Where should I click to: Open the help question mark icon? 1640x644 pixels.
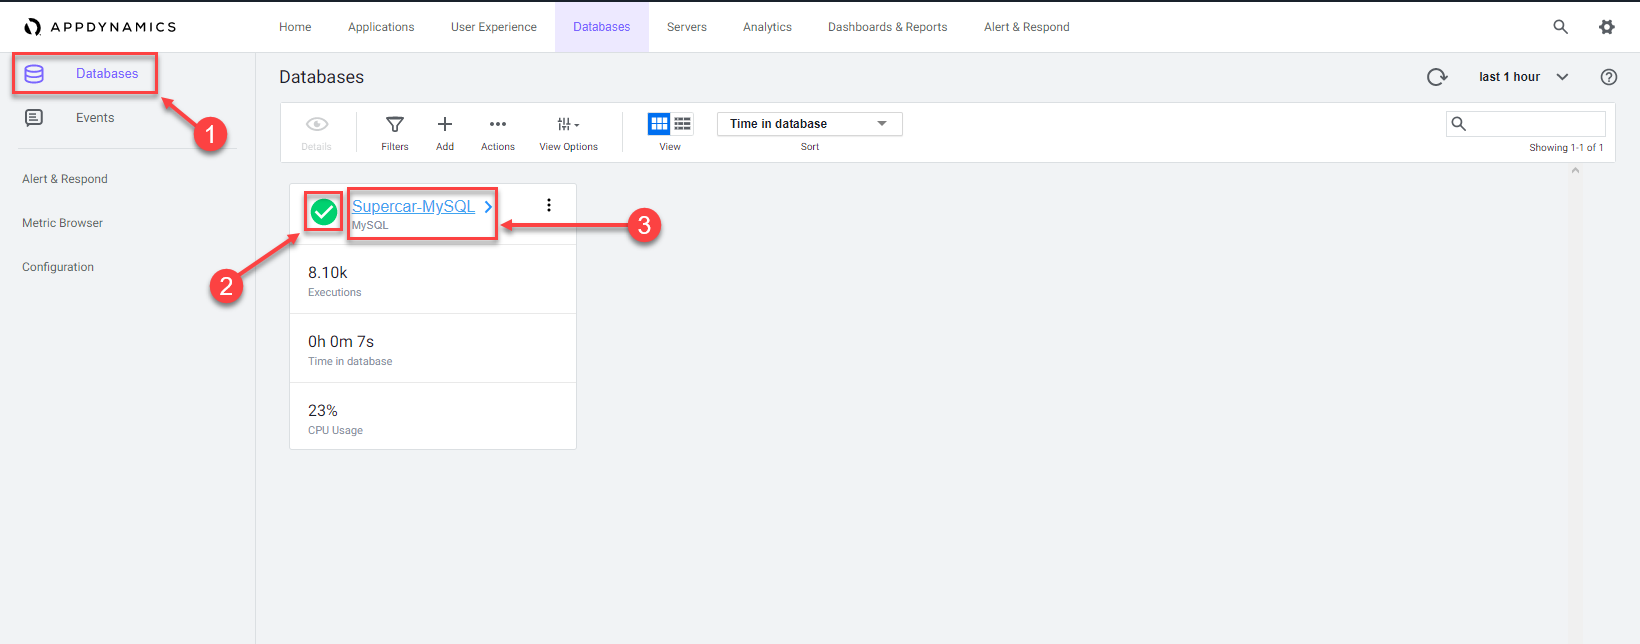pyautogui.click(x=1609, y=77)
